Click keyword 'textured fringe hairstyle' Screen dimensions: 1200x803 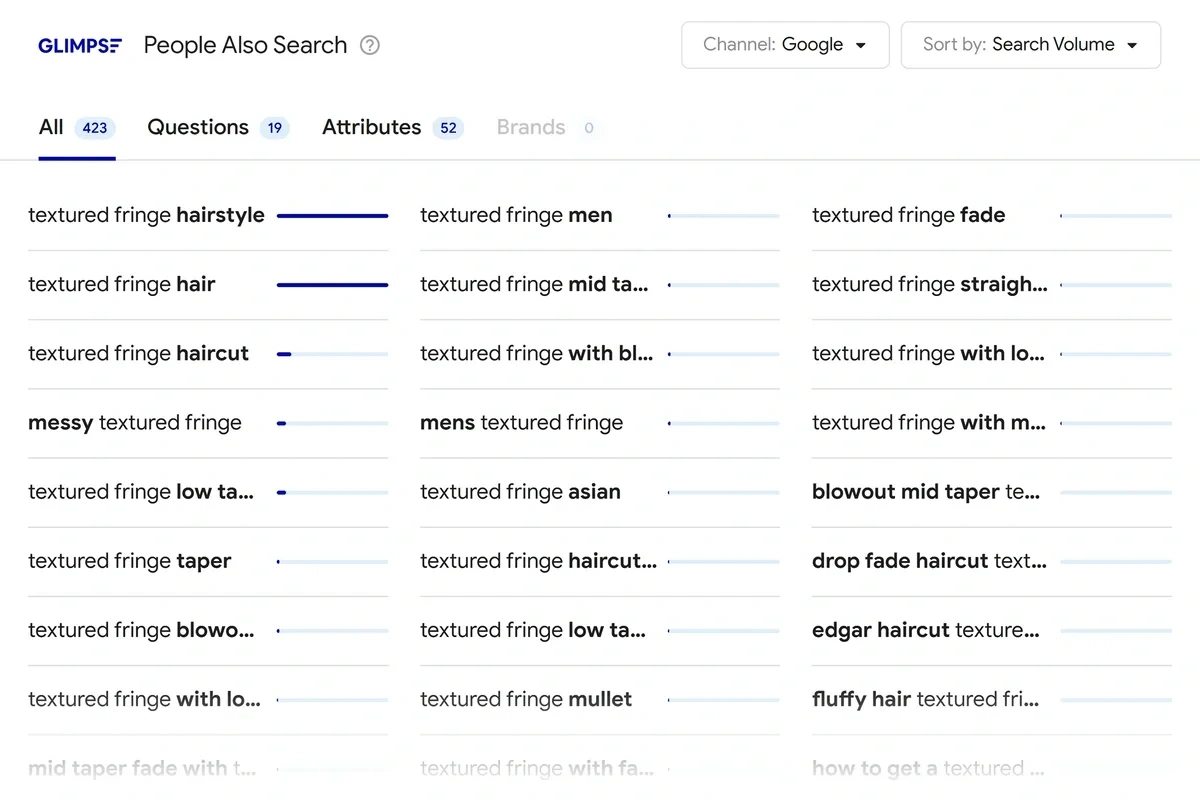pos(146,215)
